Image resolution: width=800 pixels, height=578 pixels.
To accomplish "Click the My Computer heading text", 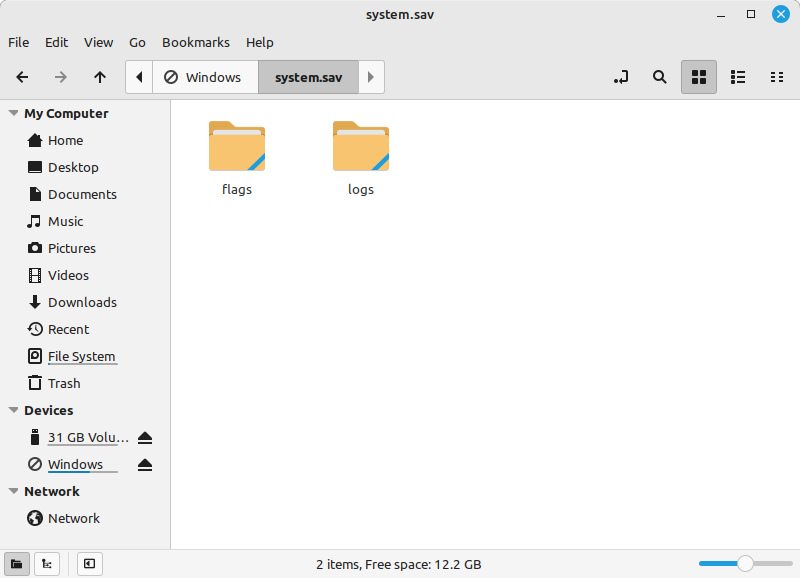I will [66, 113].
